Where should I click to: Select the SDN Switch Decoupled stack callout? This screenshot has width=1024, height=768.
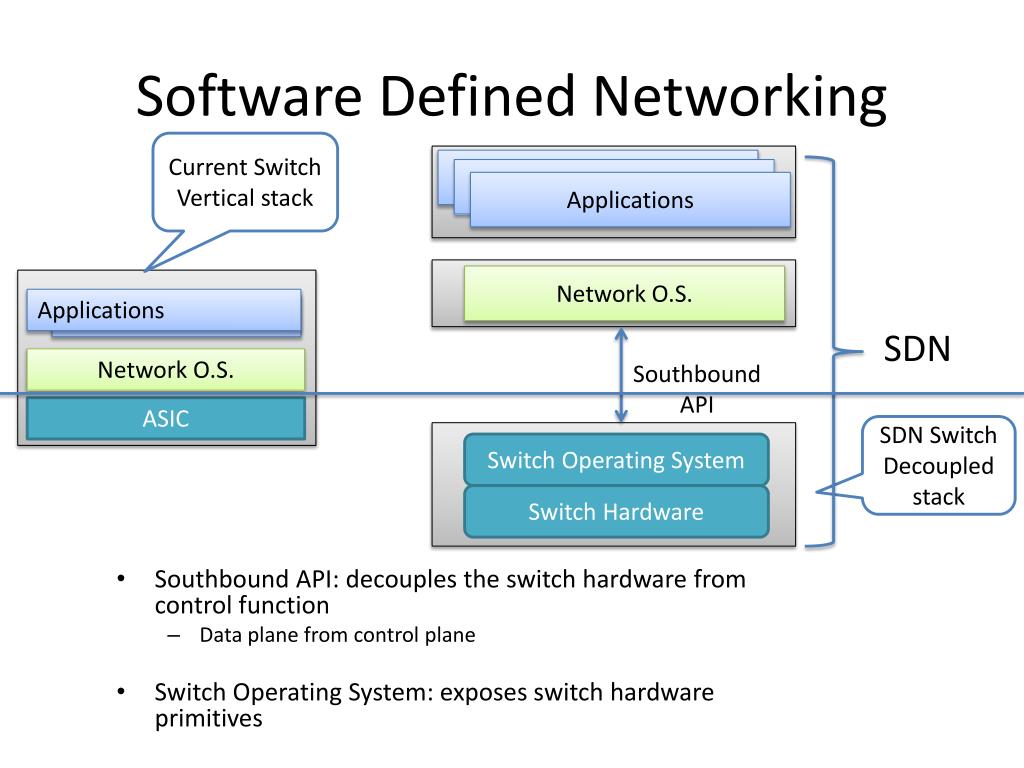938,466
